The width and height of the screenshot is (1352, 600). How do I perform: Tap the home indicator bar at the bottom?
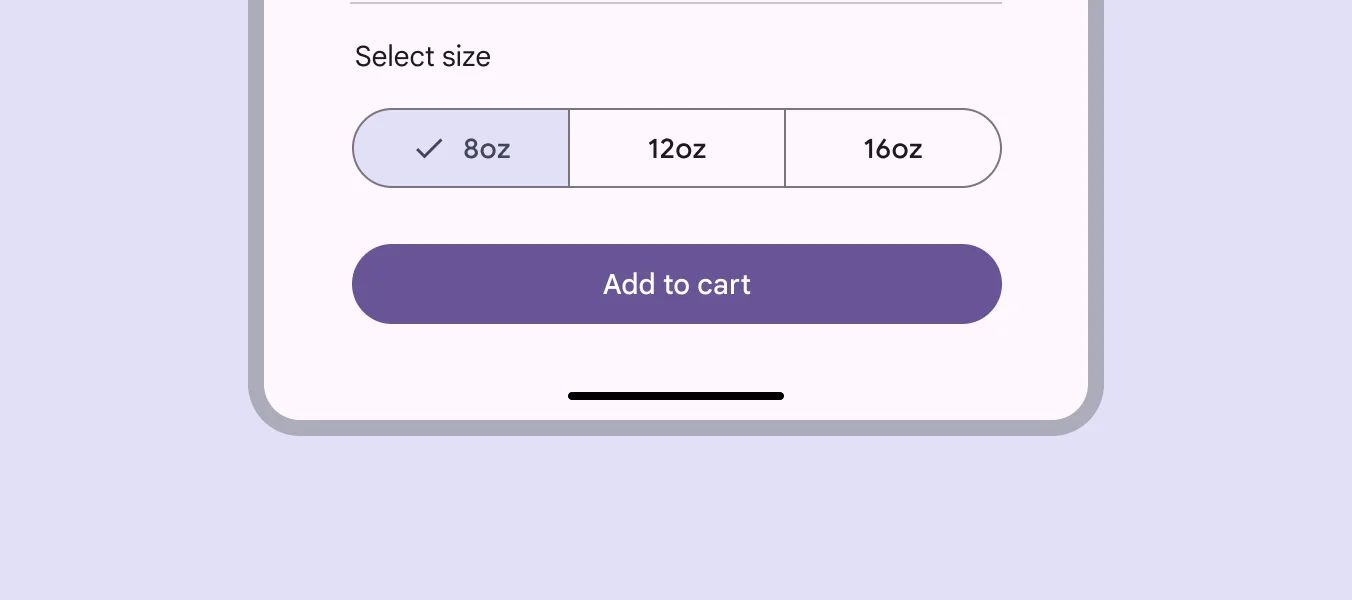tap(676, 396)
